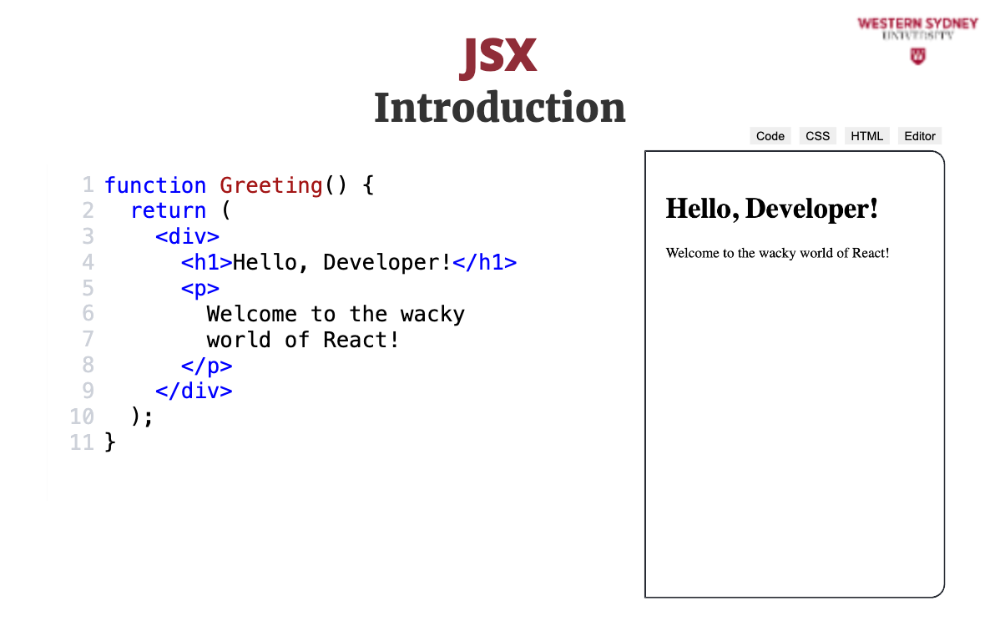Click line number 1 in the code gutter
The image size is (1000, 624).
click(x=88, y=185)
